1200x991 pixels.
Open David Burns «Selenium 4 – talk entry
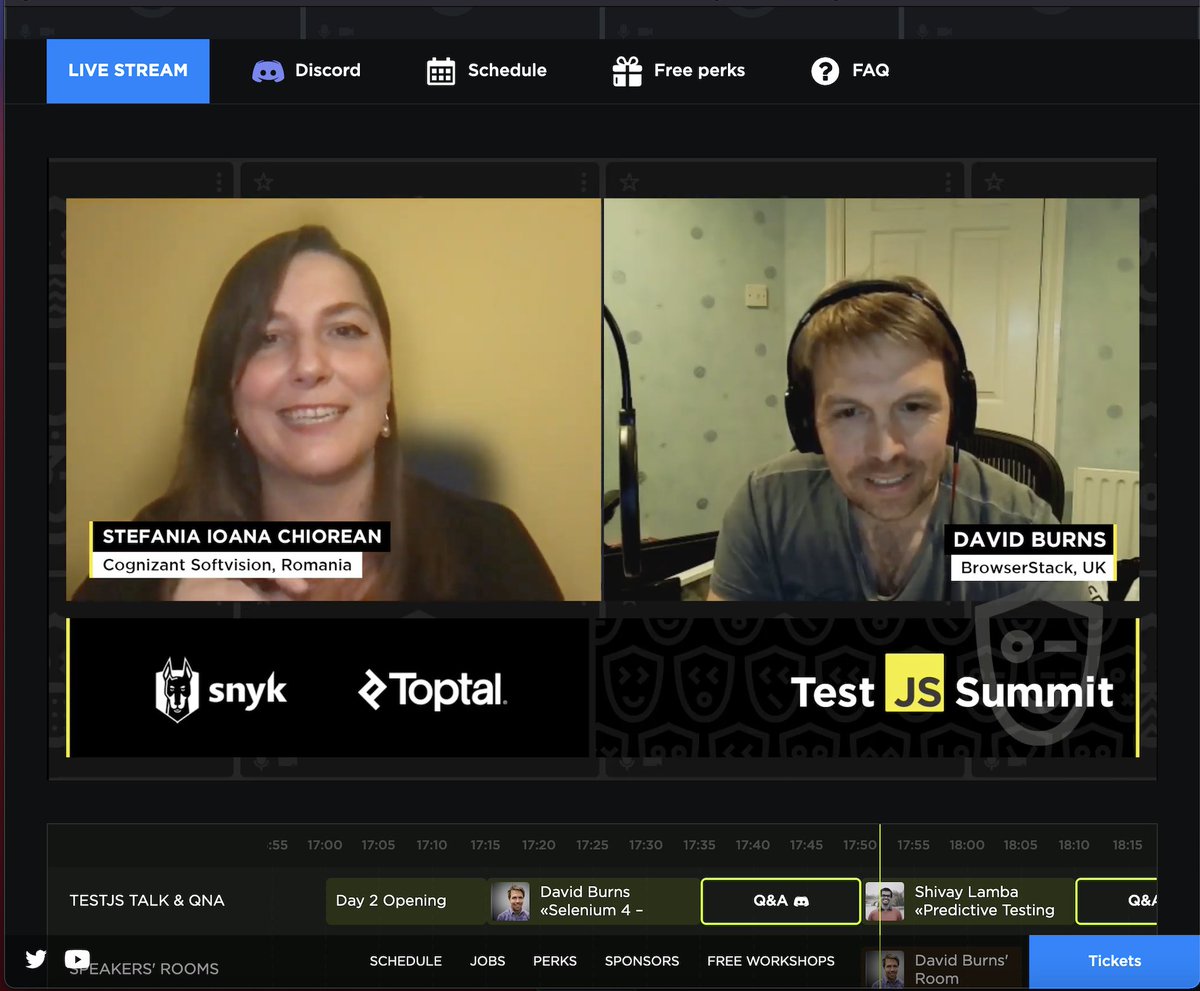point(594,901)
